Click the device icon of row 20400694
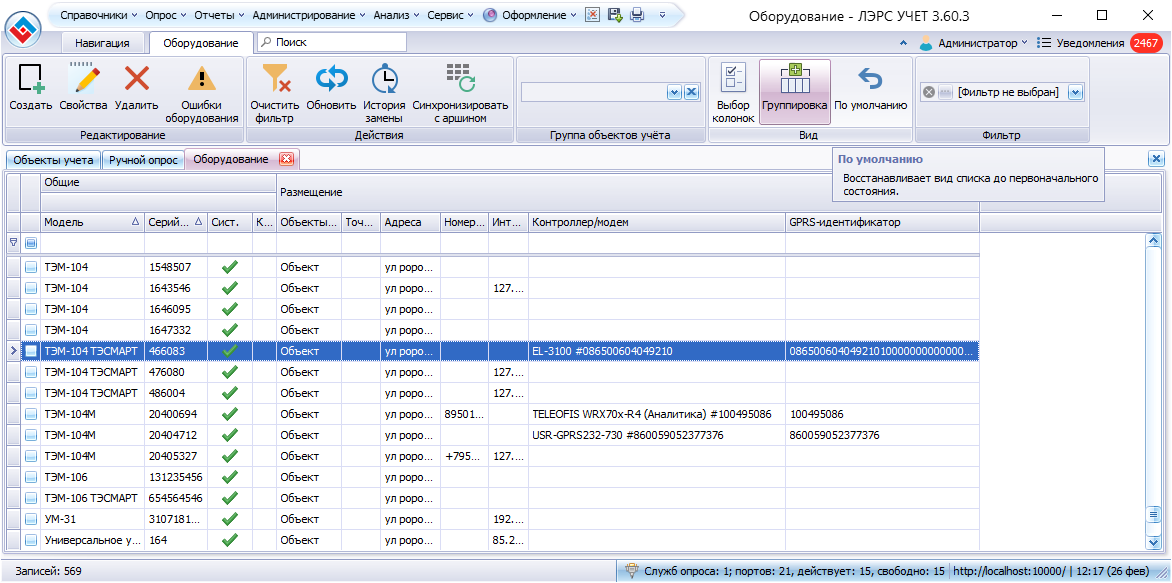The height and width of the screenshot is (583, 1172). pos(31,414)
